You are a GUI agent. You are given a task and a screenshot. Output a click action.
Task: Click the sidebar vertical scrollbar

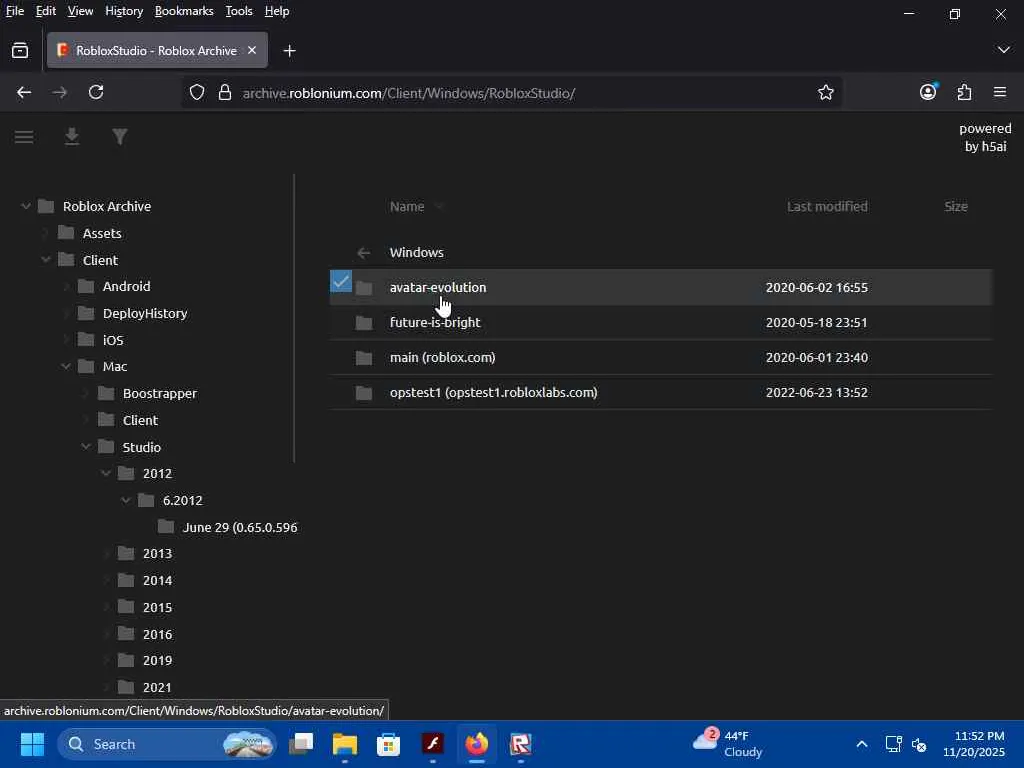(x=294, y=318)
